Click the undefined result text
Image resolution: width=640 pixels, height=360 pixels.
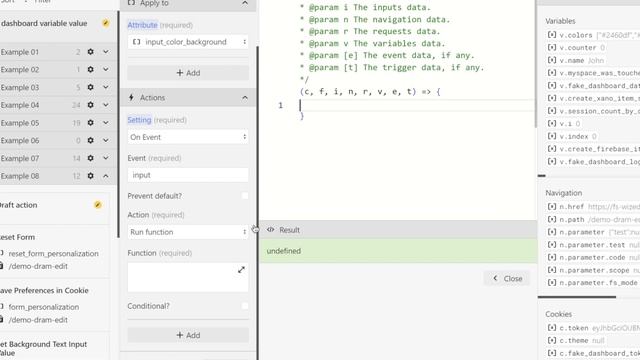284,251
